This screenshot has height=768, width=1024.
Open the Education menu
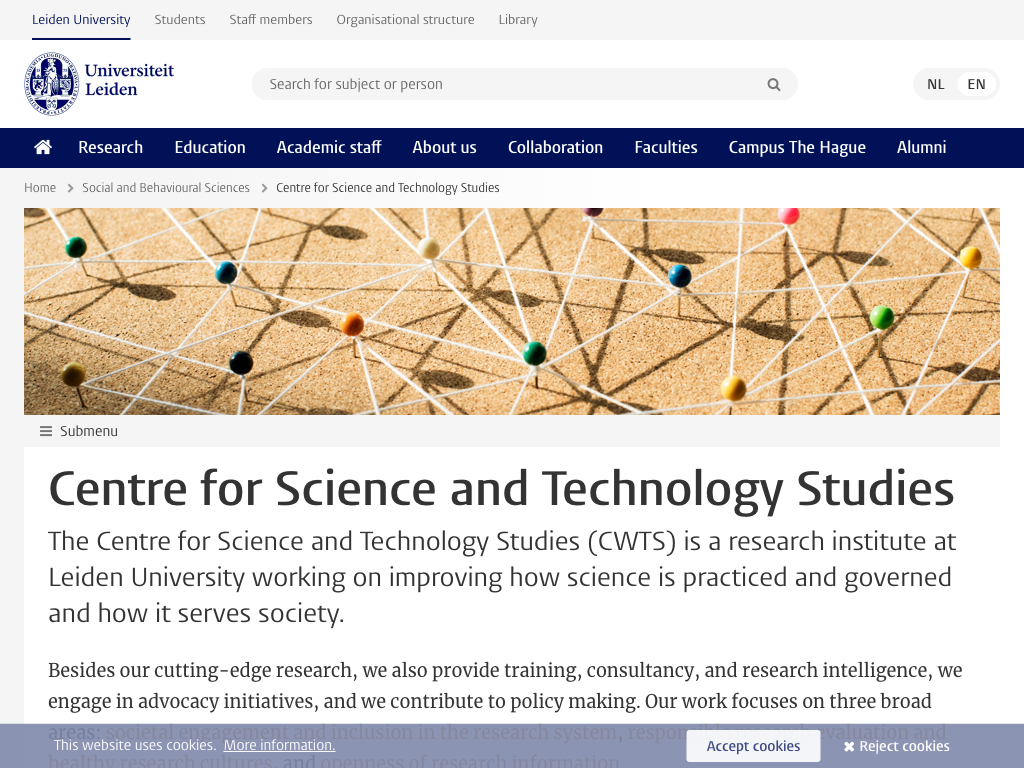click(210, 147)
